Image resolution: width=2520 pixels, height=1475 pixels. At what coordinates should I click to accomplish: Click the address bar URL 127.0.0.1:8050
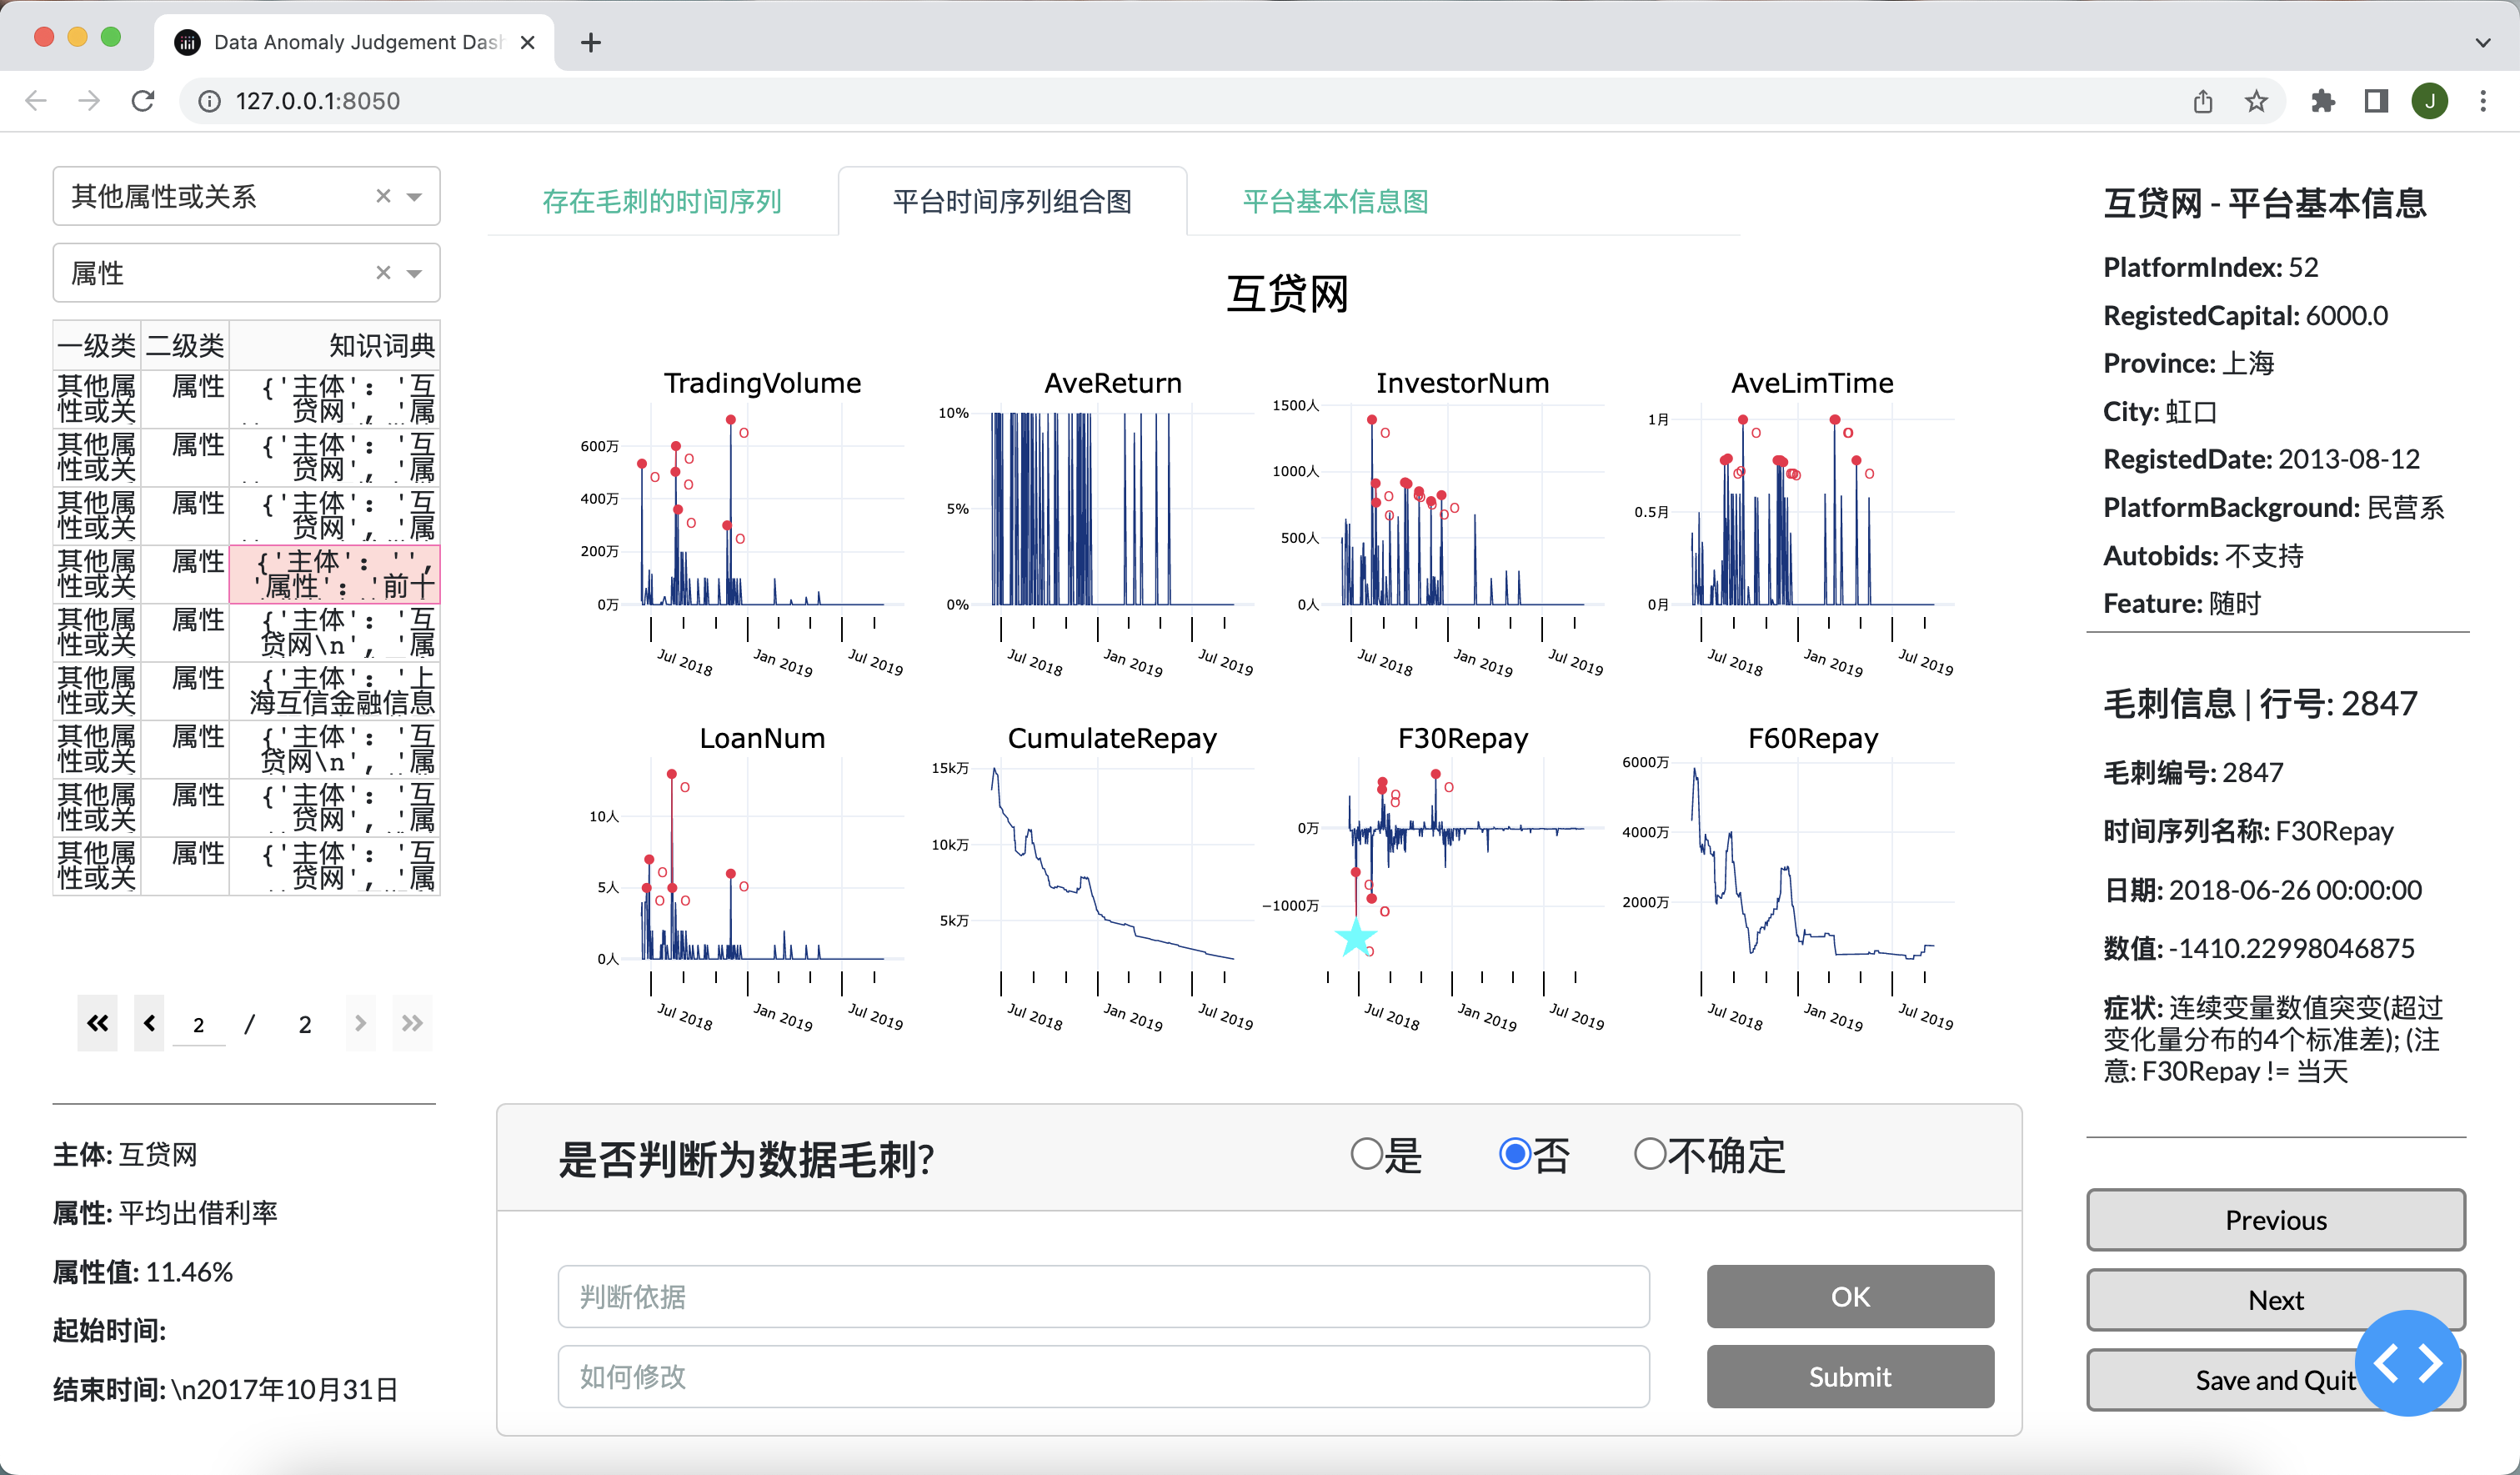tap(317, 101)
